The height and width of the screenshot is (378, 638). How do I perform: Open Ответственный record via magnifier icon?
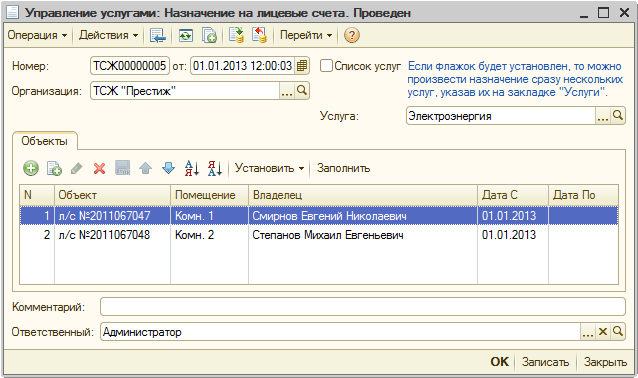618,332
